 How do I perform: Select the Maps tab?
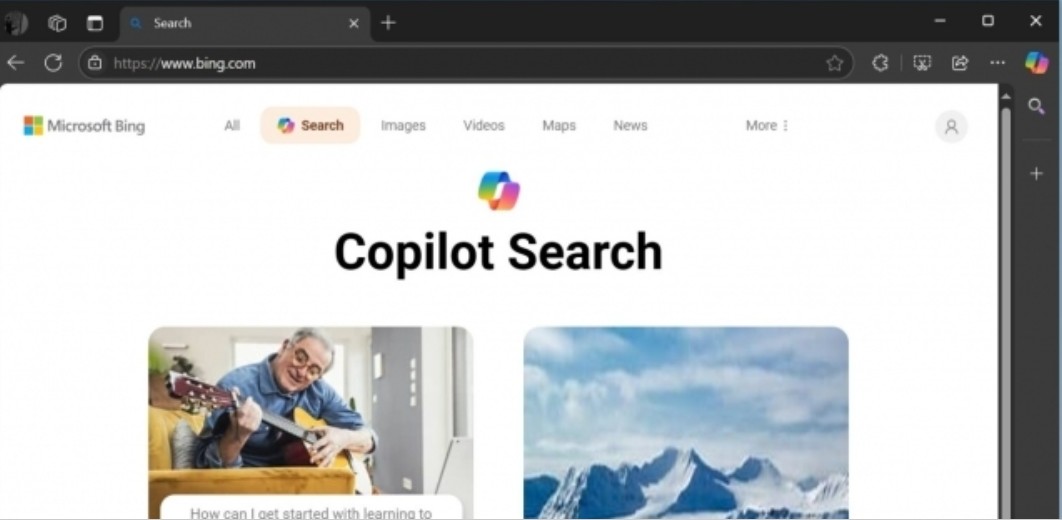pos(559,125)
